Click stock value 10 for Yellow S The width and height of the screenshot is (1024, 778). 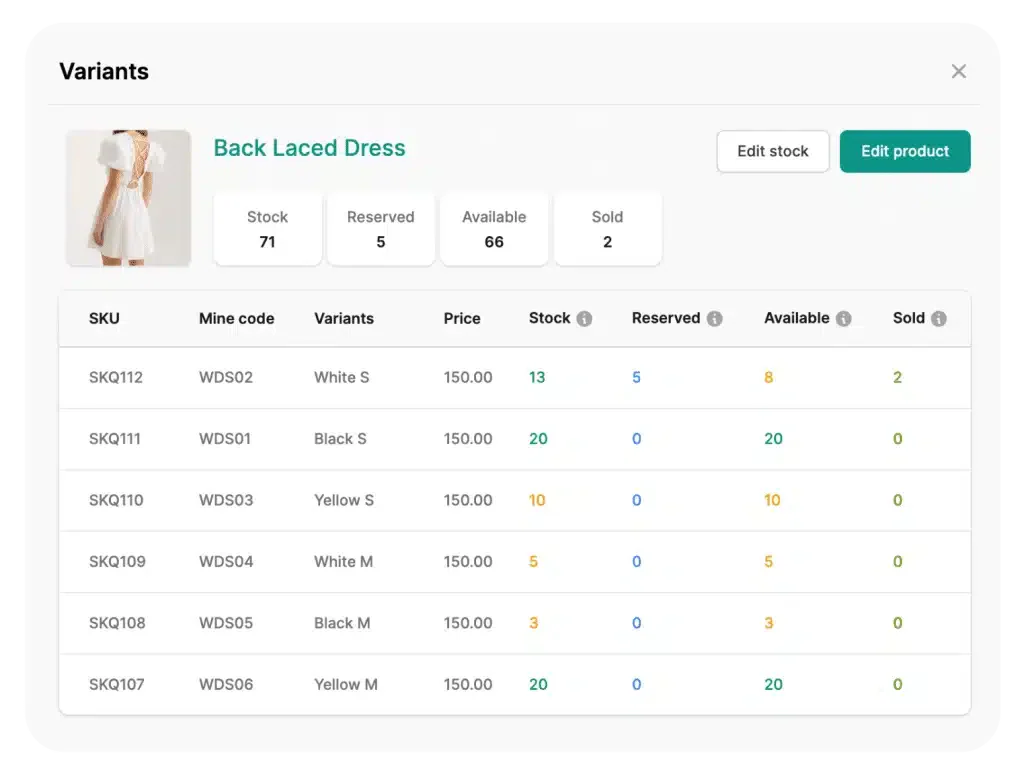click(x=537, y=500)
